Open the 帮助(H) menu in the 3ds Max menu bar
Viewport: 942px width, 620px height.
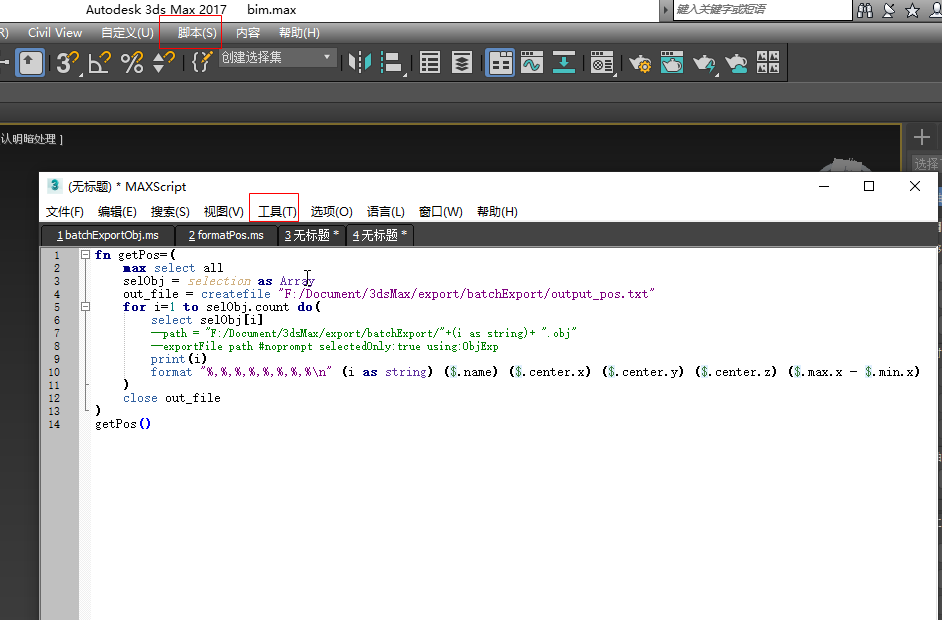click(x=299, y=32)
